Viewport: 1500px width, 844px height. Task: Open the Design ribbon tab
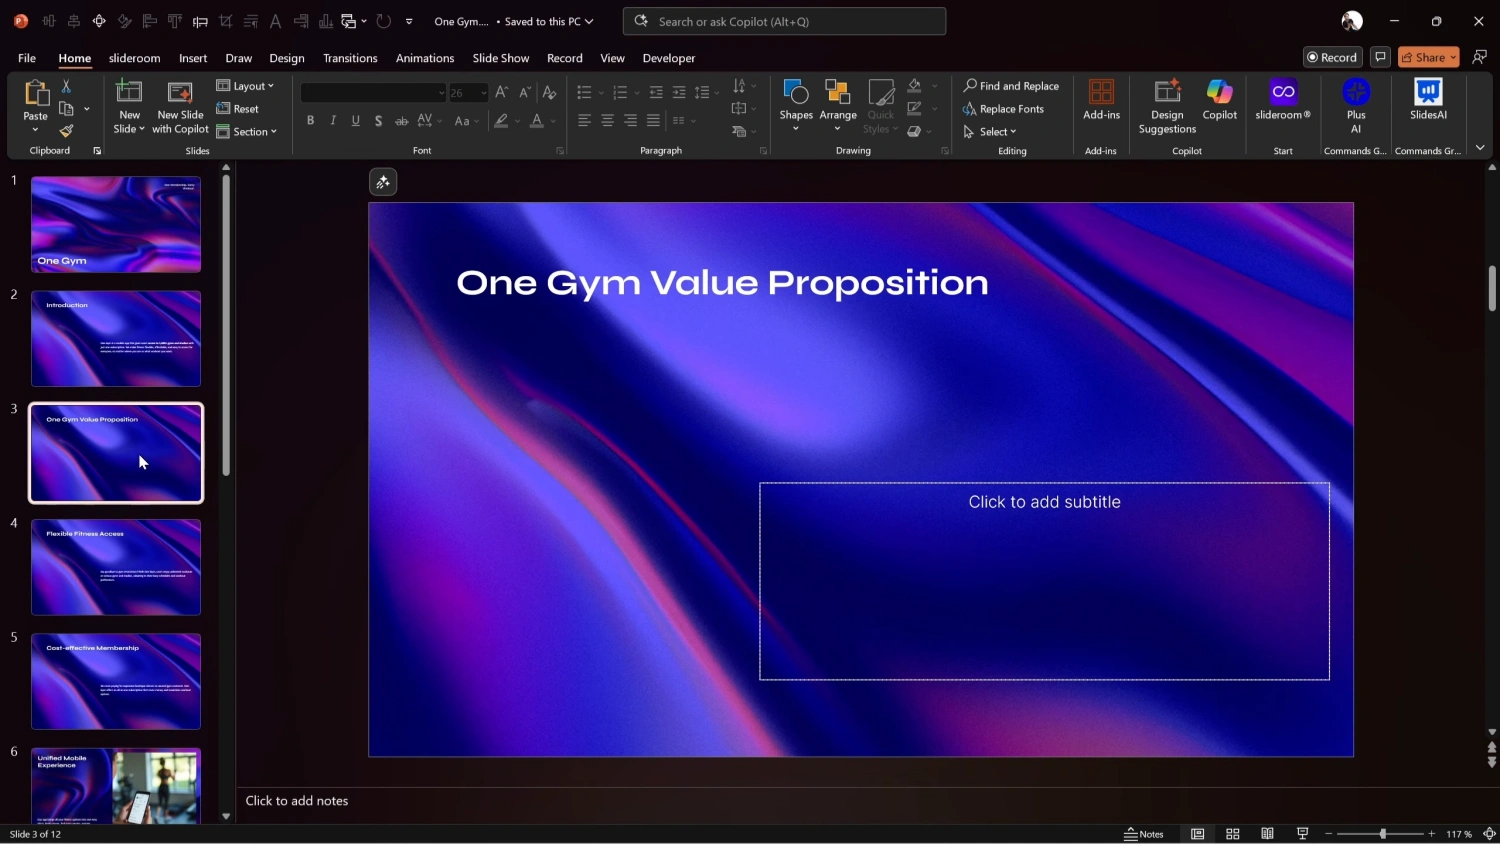287,58
